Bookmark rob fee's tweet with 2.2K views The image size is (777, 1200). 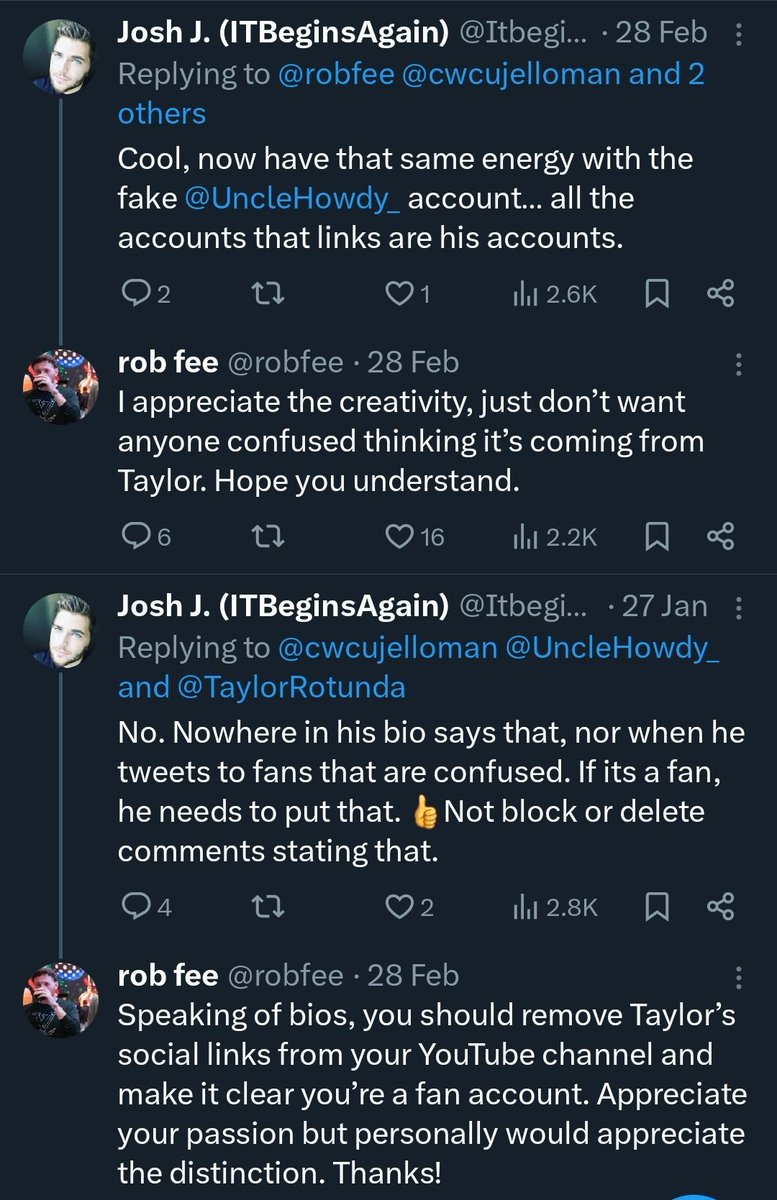(x=656, y=537)
